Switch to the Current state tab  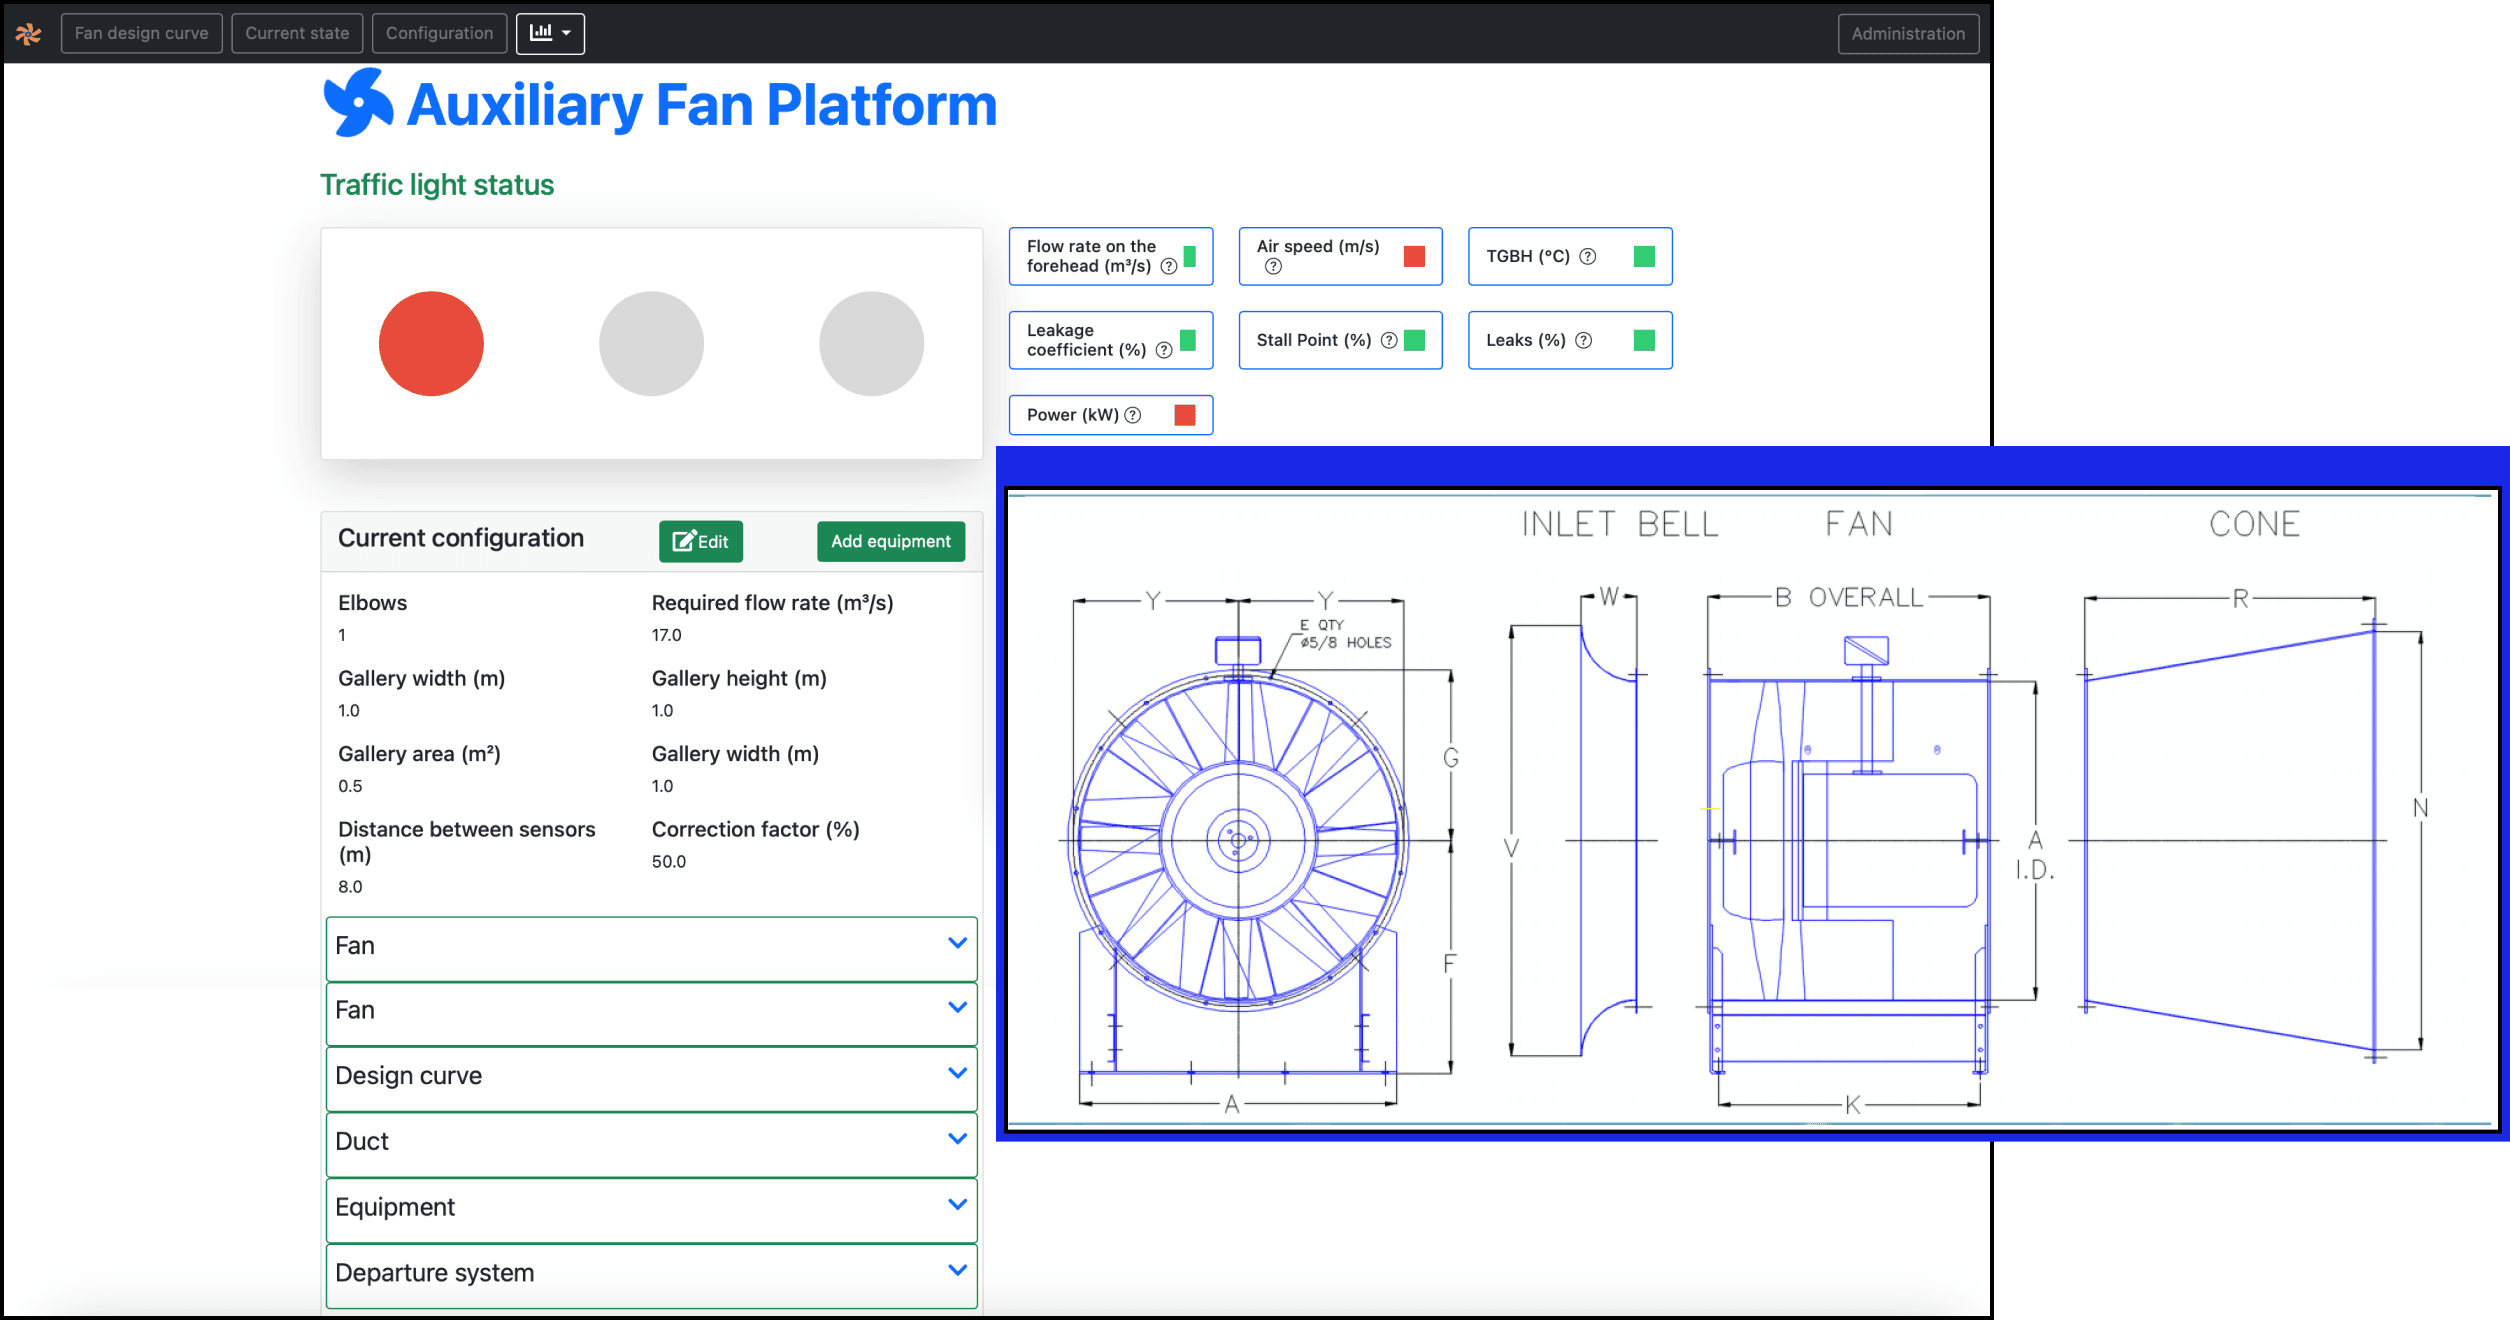(x=297, y=33)
